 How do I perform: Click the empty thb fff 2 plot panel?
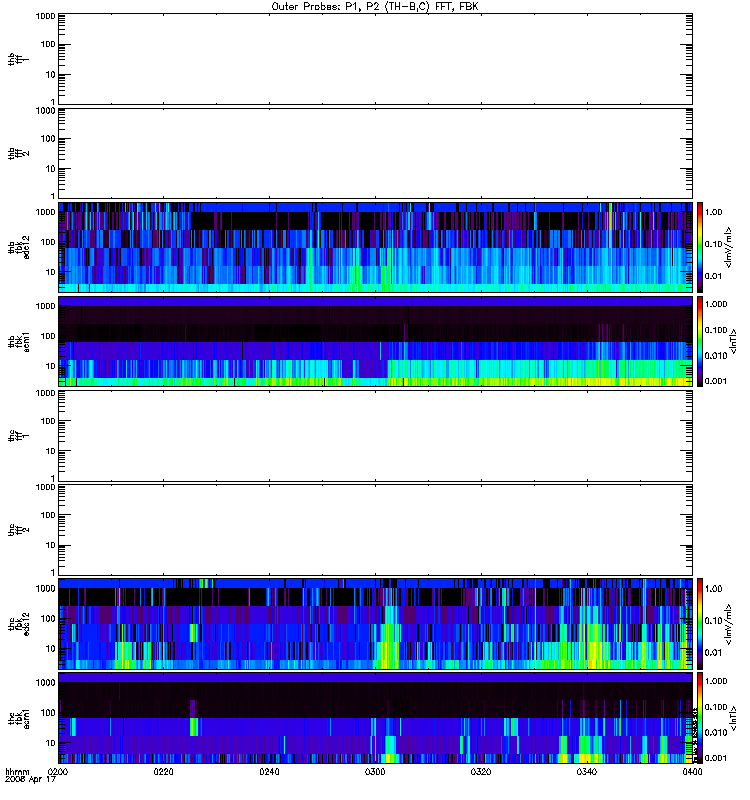click(x=376, y=153)
